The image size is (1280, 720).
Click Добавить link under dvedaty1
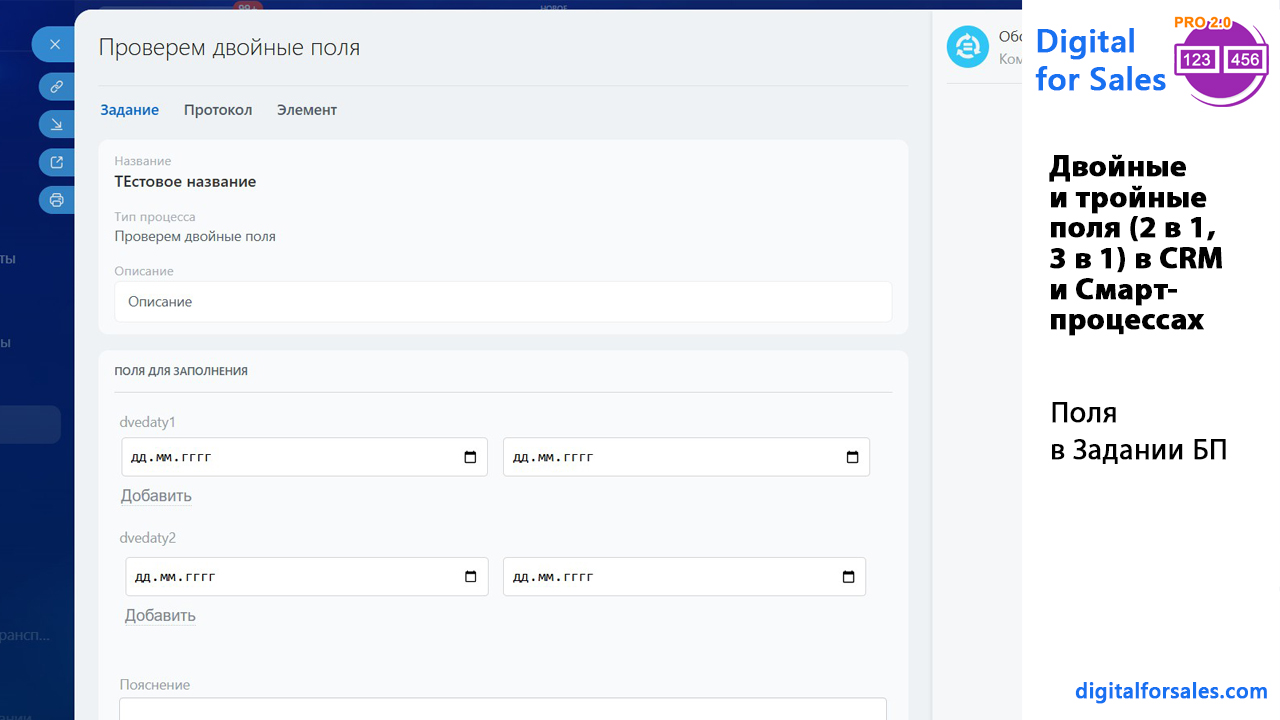(156, 496)
